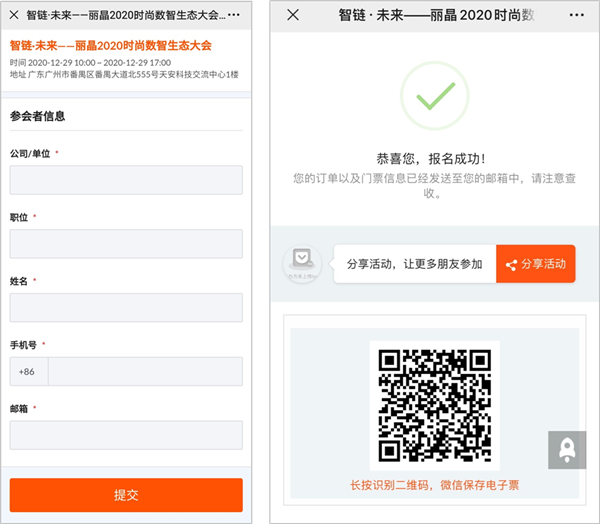Click the organizer avatar icon beside share bubble
This screenshot has width=600, height=524.
point(302,264)
